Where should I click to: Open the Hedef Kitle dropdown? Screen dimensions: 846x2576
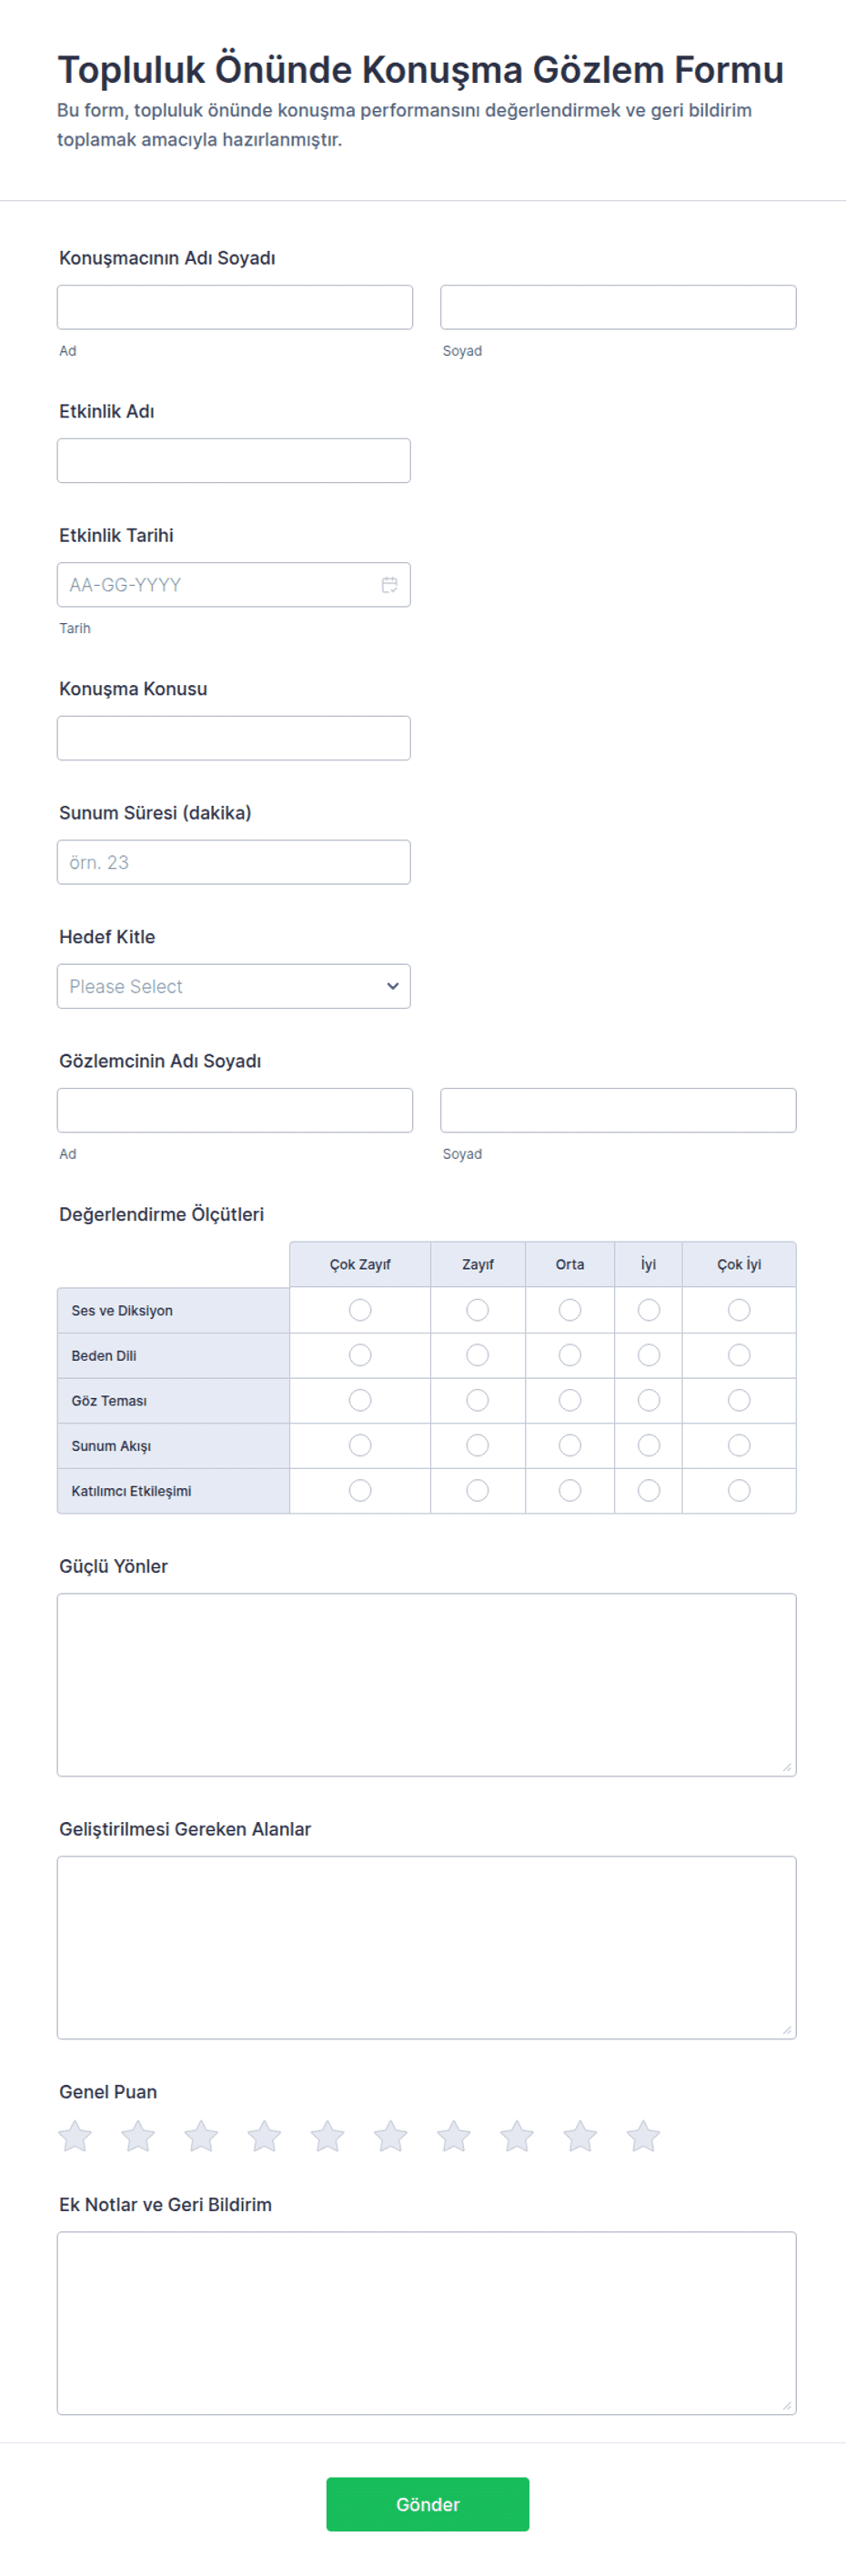pos(234,986)
